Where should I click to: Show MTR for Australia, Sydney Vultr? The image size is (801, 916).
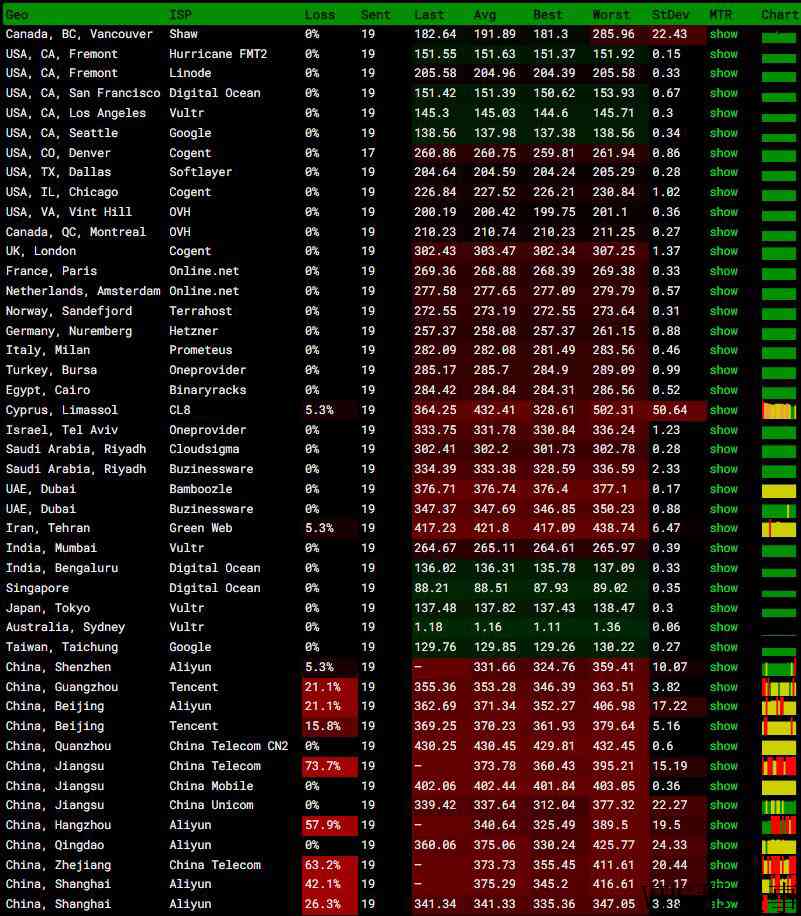[x=724, y=627]
